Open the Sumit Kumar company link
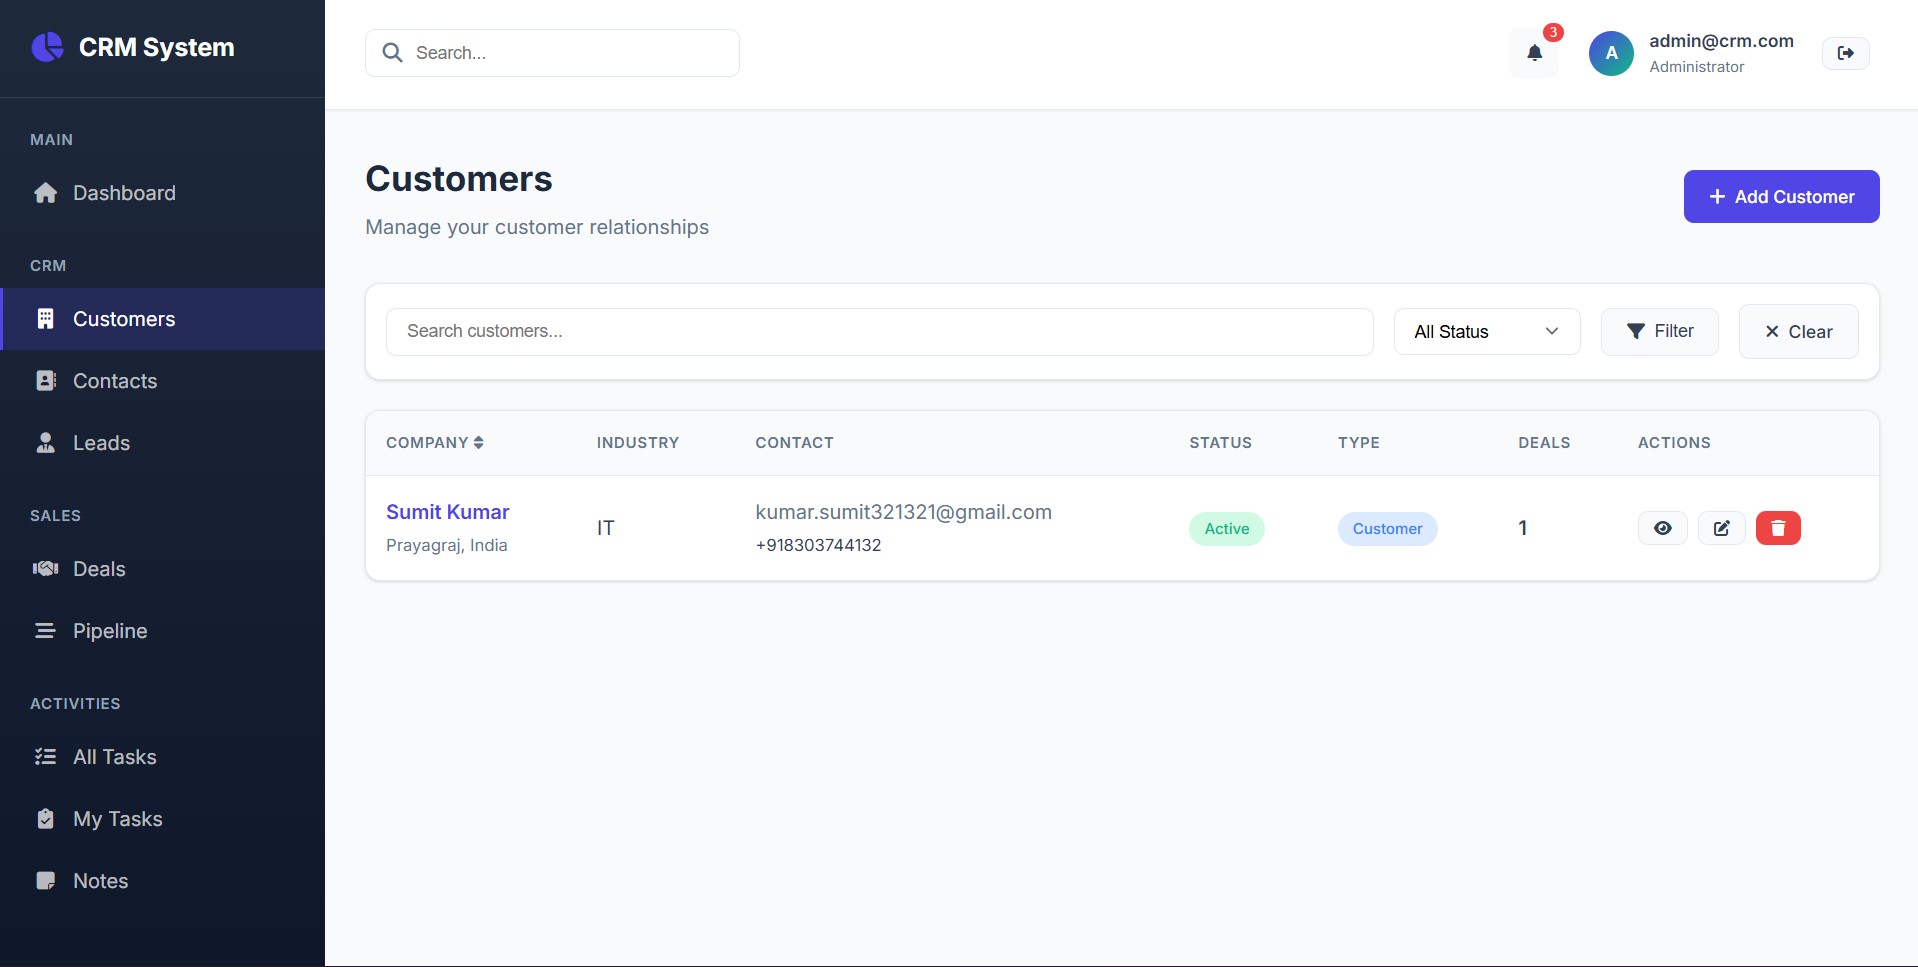The width and height of the screenshot is (1918, 967). (447, 512)
